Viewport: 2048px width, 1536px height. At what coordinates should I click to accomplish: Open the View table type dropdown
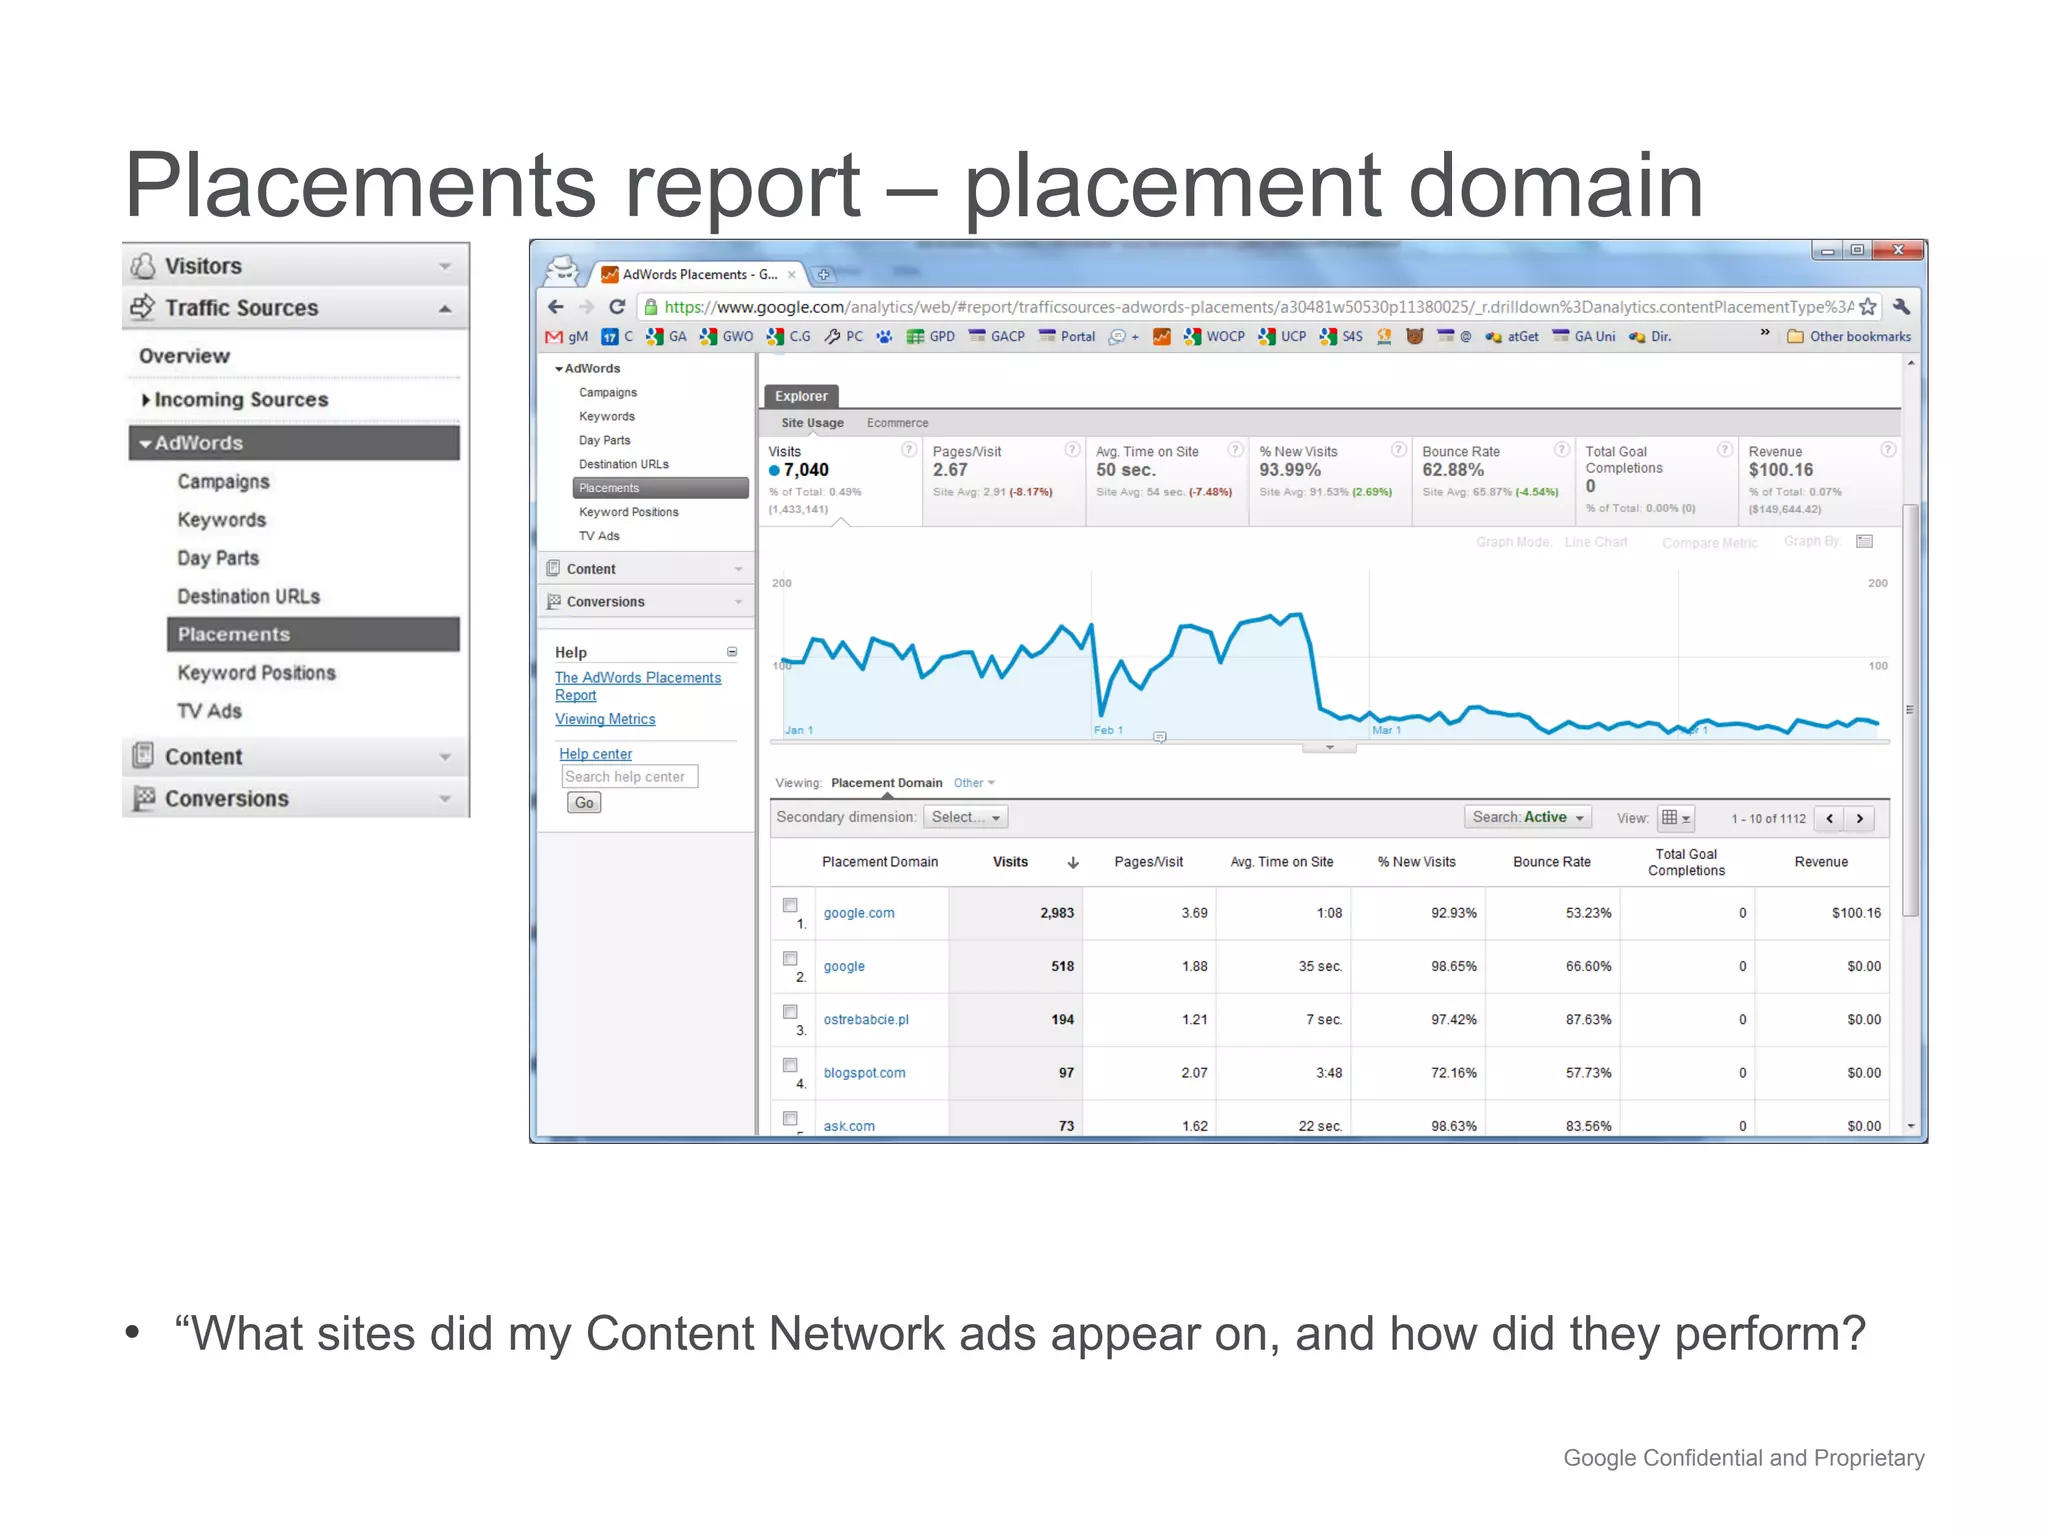1676,818
